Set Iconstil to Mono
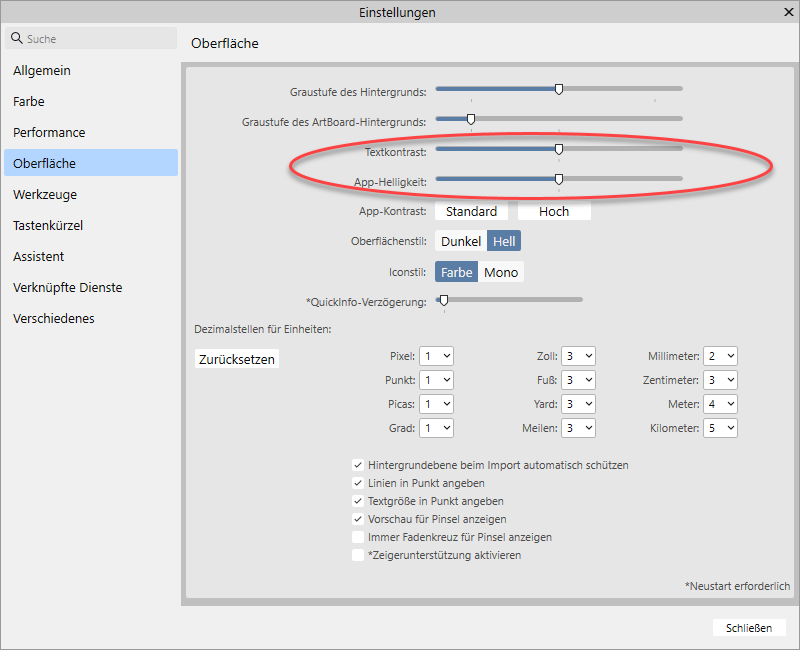The height and width of the screenshot is (650, 800). click(x=501, y=272)
